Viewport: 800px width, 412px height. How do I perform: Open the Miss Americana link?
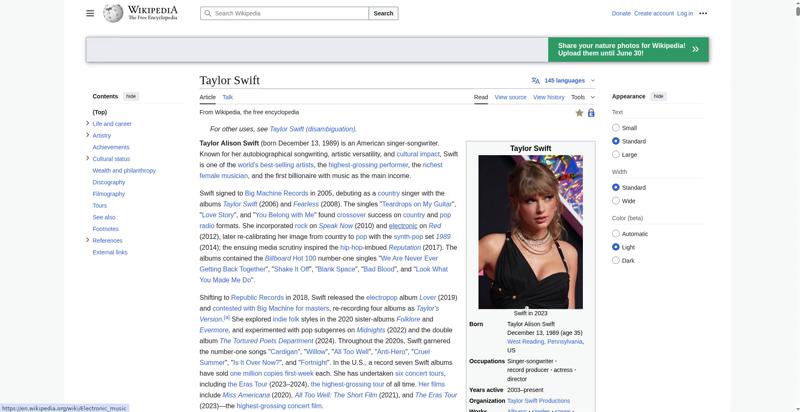coord(246,395)
